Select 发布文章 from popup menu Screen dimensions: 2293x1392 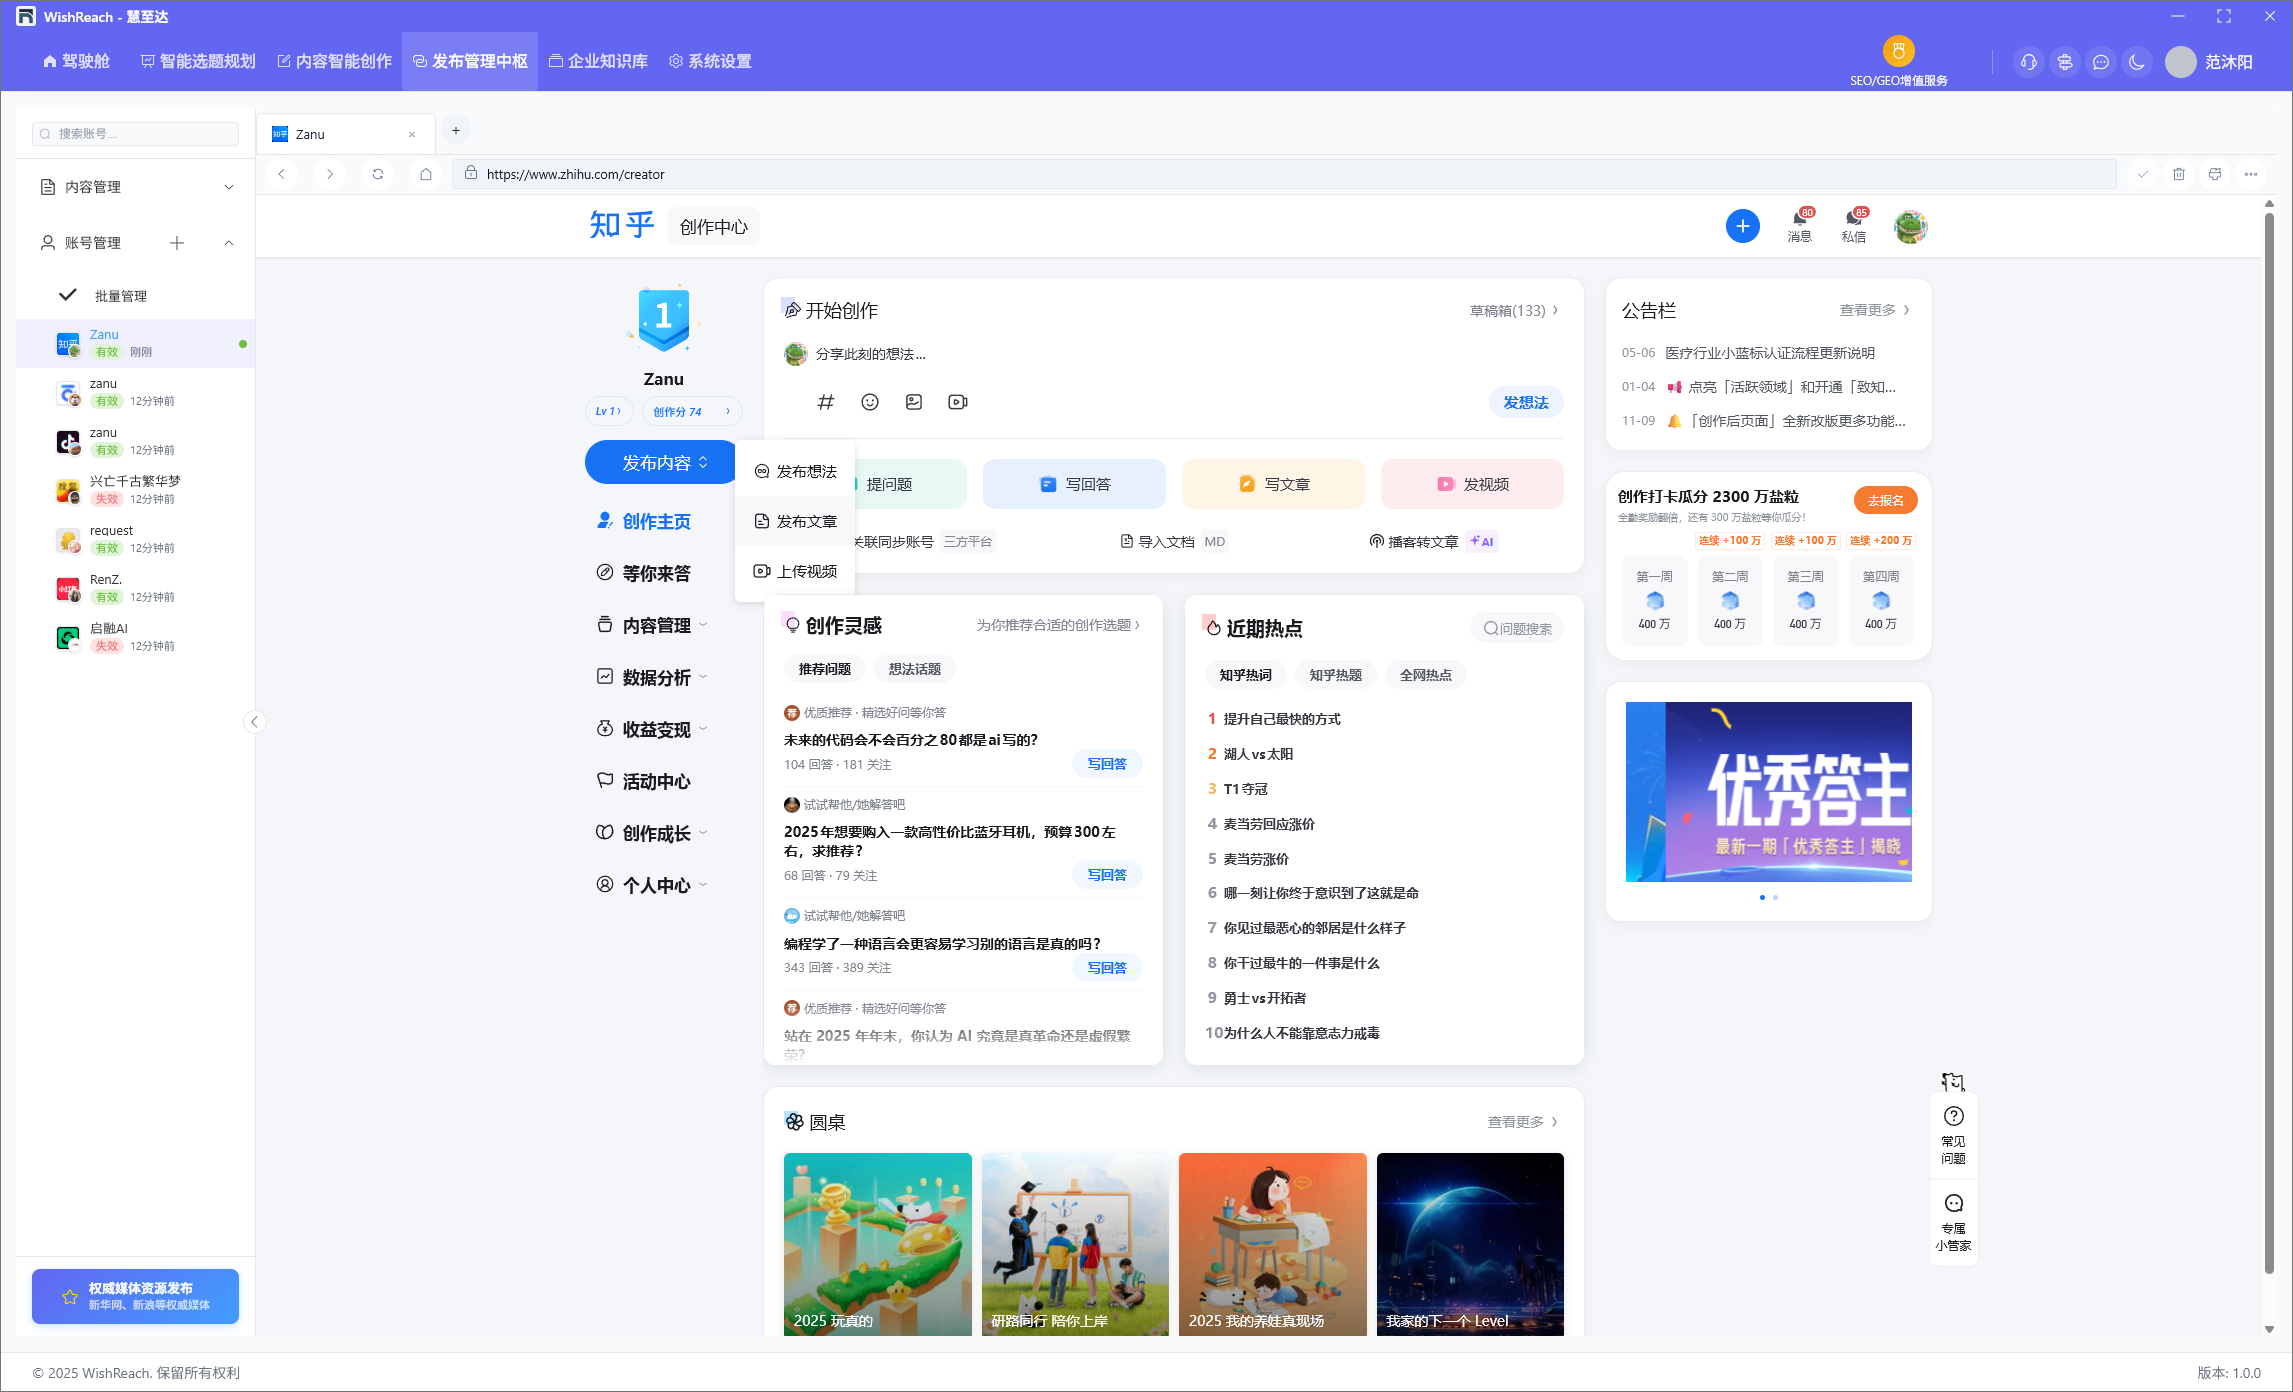pyautogui.click(x=796, y=521)
